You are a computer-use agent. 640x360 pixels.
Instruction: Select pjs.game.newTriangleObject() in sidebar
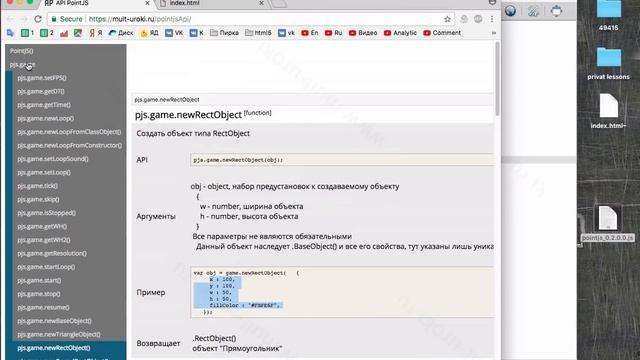59,334
